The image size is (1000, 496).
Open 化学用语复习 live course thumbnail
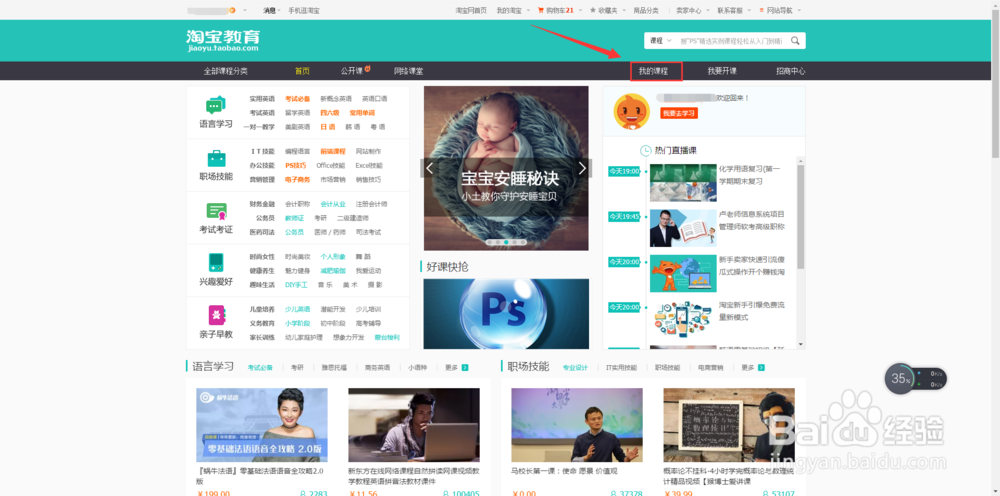click(683, 182)
